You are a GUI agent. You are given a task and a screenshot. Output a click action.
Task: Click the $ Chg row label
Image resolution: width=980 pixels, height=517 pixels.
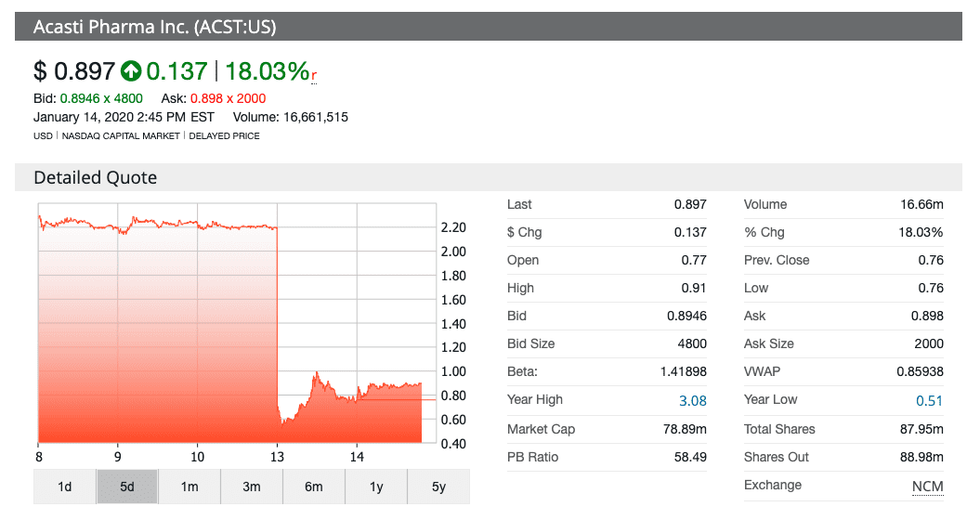pos(524,233)
